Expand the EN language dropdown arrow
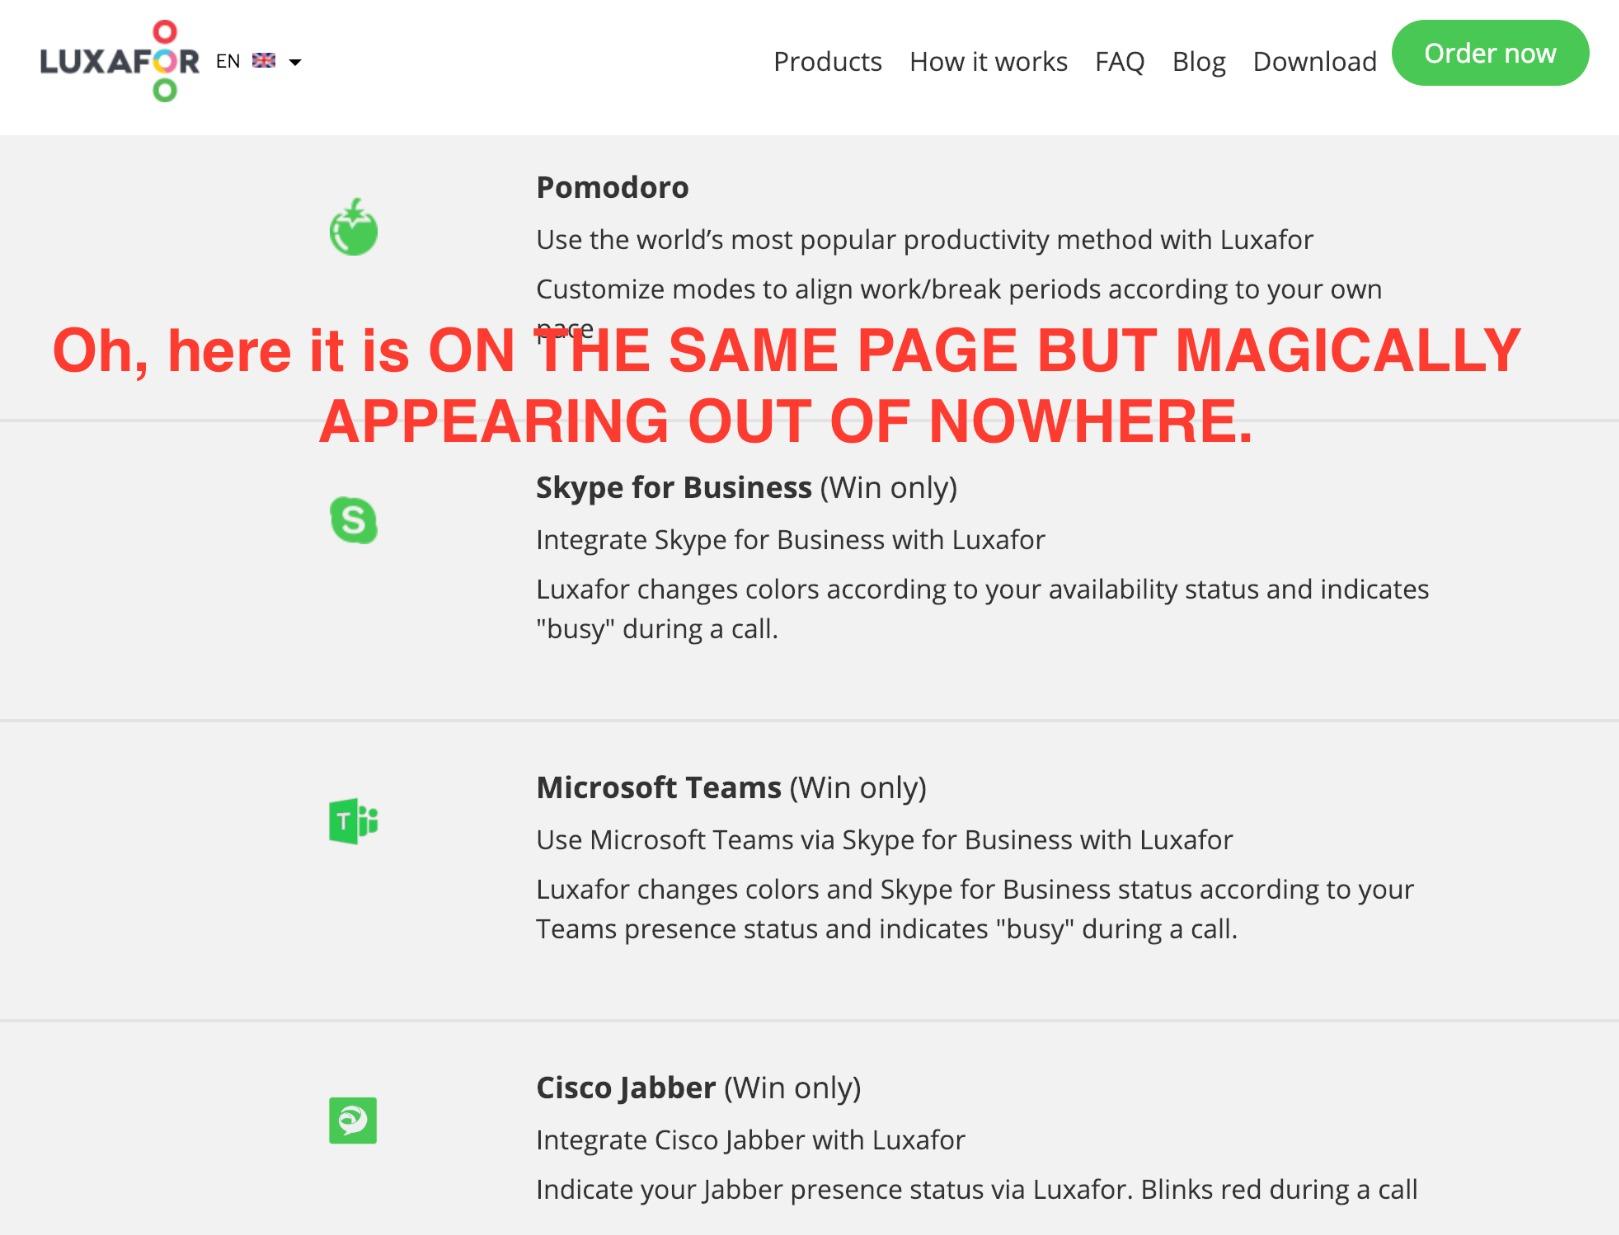 coord(295,62)
